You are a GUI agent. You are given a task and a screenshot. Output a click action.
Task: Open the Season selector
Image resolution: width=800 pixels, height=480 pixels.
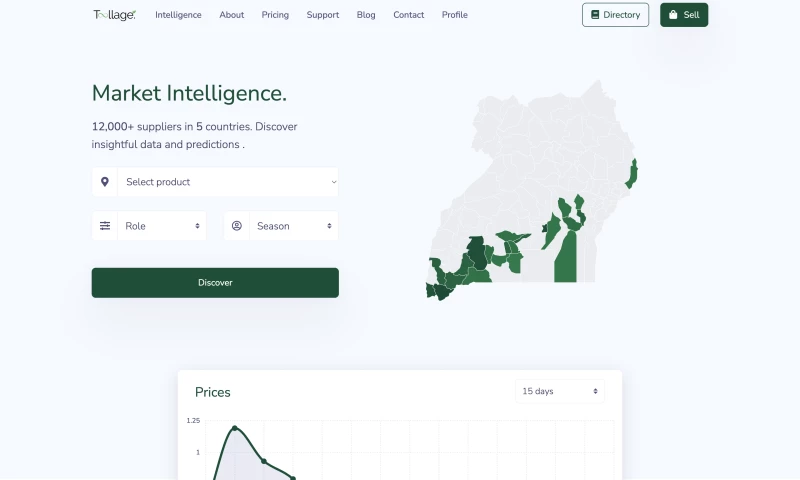293,226
